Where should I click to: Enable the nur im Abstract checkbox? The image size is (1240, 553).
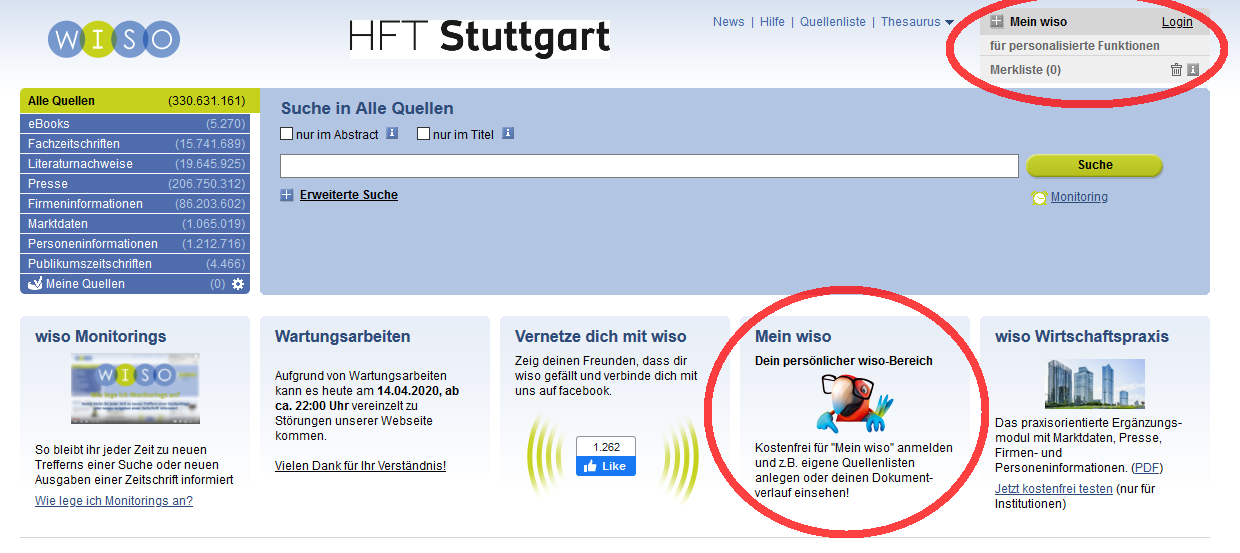click(287, 134)
